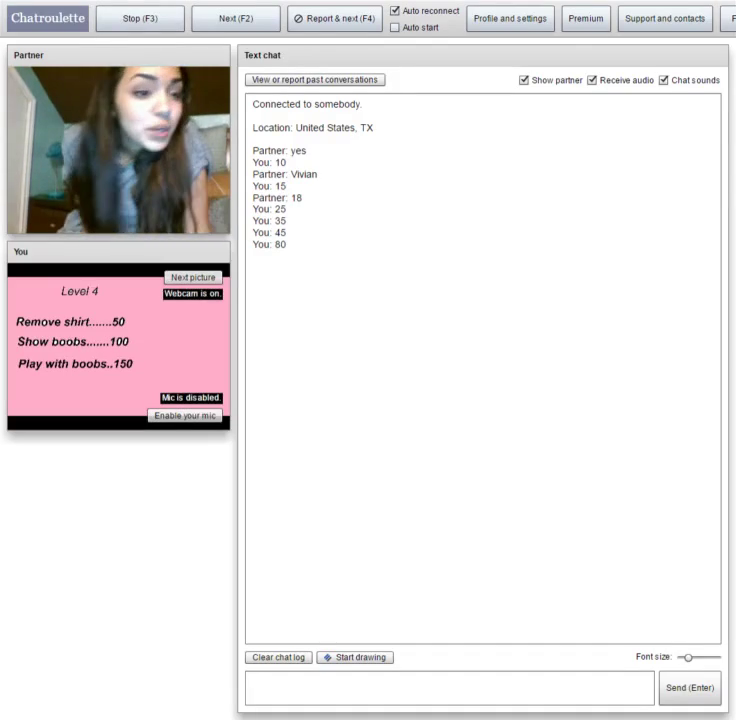Image resolution: width=736 pixels, height=720 pixels.
Task: Click the 'You: 45' chat line
Action: point(269,232)
